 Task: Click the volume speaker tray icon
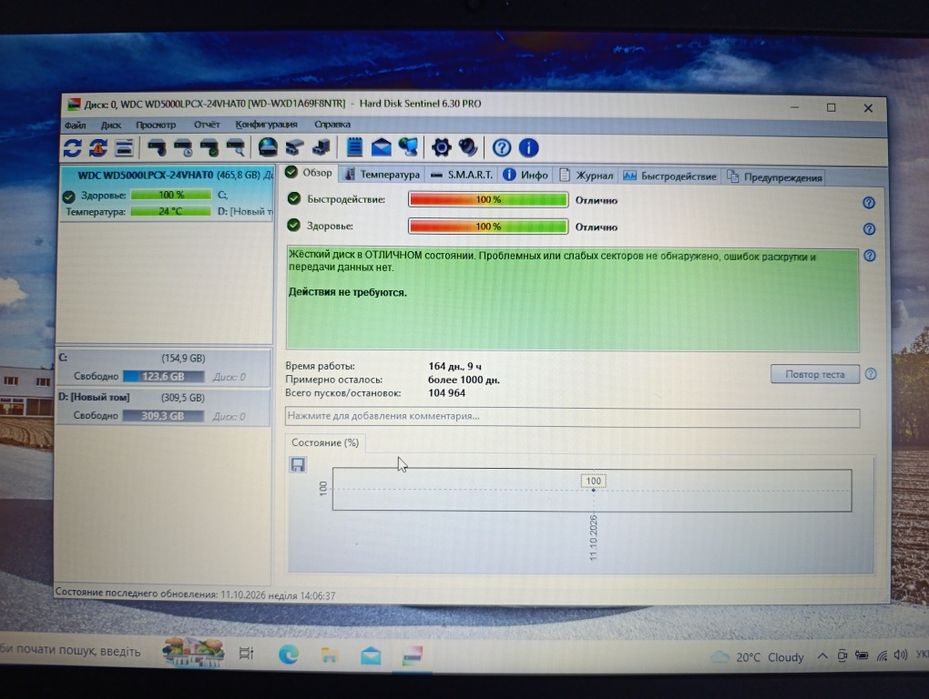pos(901,655)
